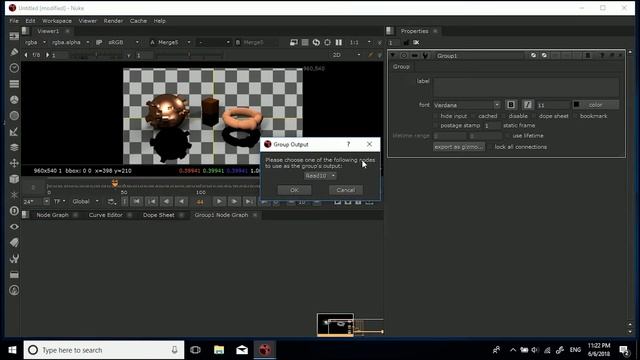Cancel the Group Output dialog
The image size is (640, 360).
click(345, 190)
